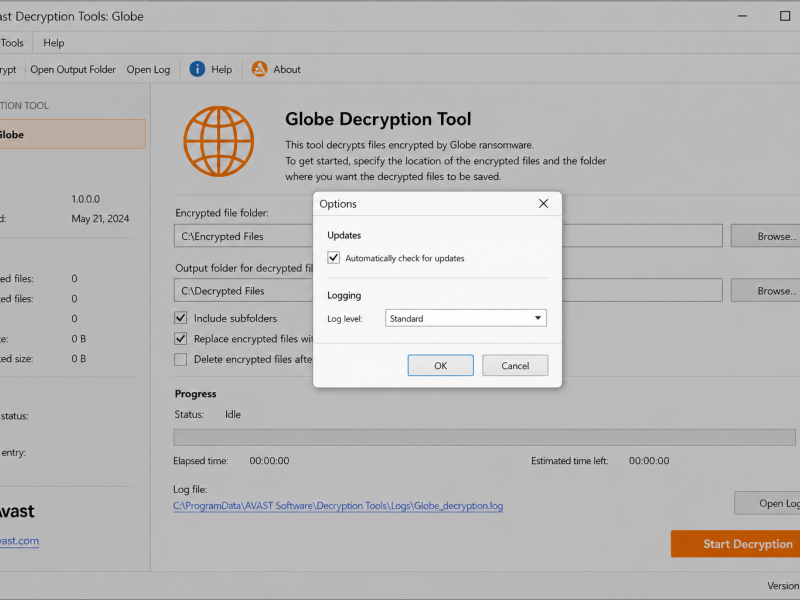The image size is (800, 600).
Task: Minimize the Avast Decryption Tools window
Action: 742,16
